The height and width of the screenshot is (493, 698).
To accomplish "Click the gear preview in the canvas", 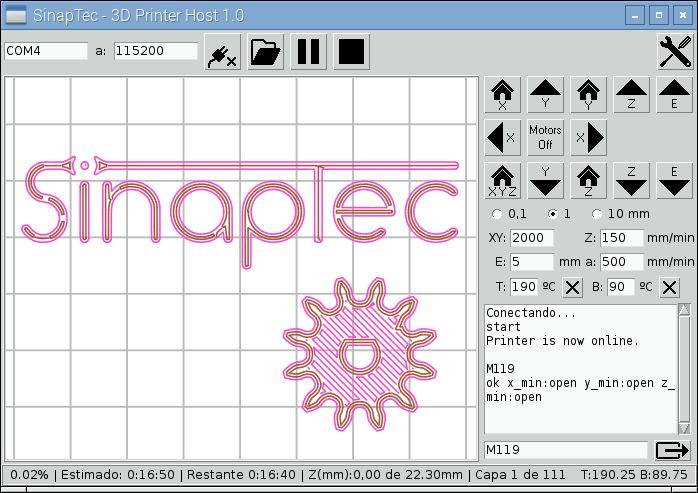I will tap(360, 354).
